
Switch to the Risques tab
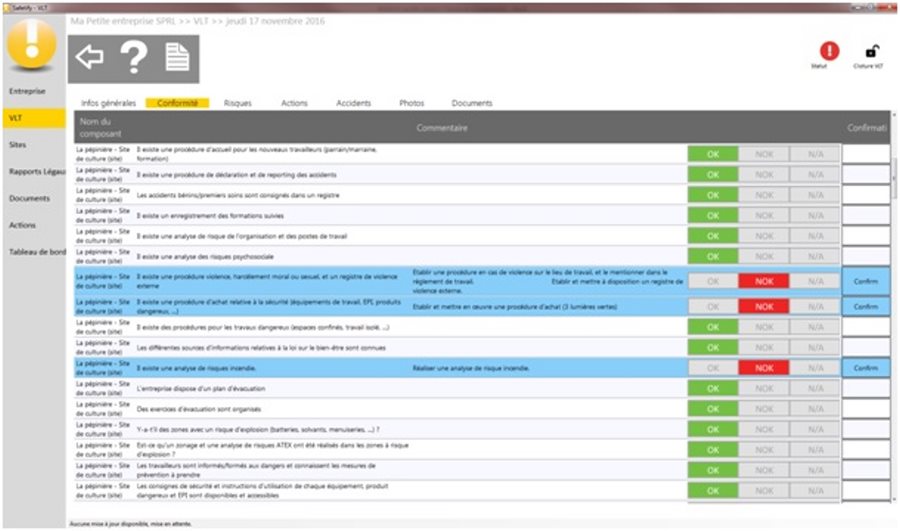238,103
